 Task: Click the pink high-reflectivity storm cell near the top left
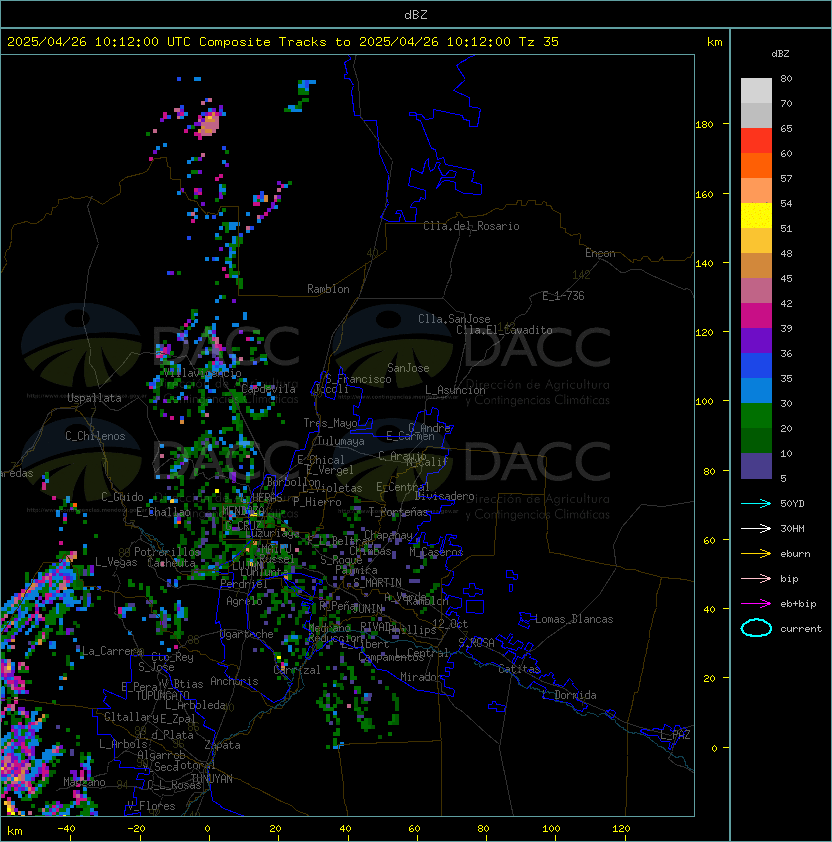pyautogui.click(x=209, y=124)
